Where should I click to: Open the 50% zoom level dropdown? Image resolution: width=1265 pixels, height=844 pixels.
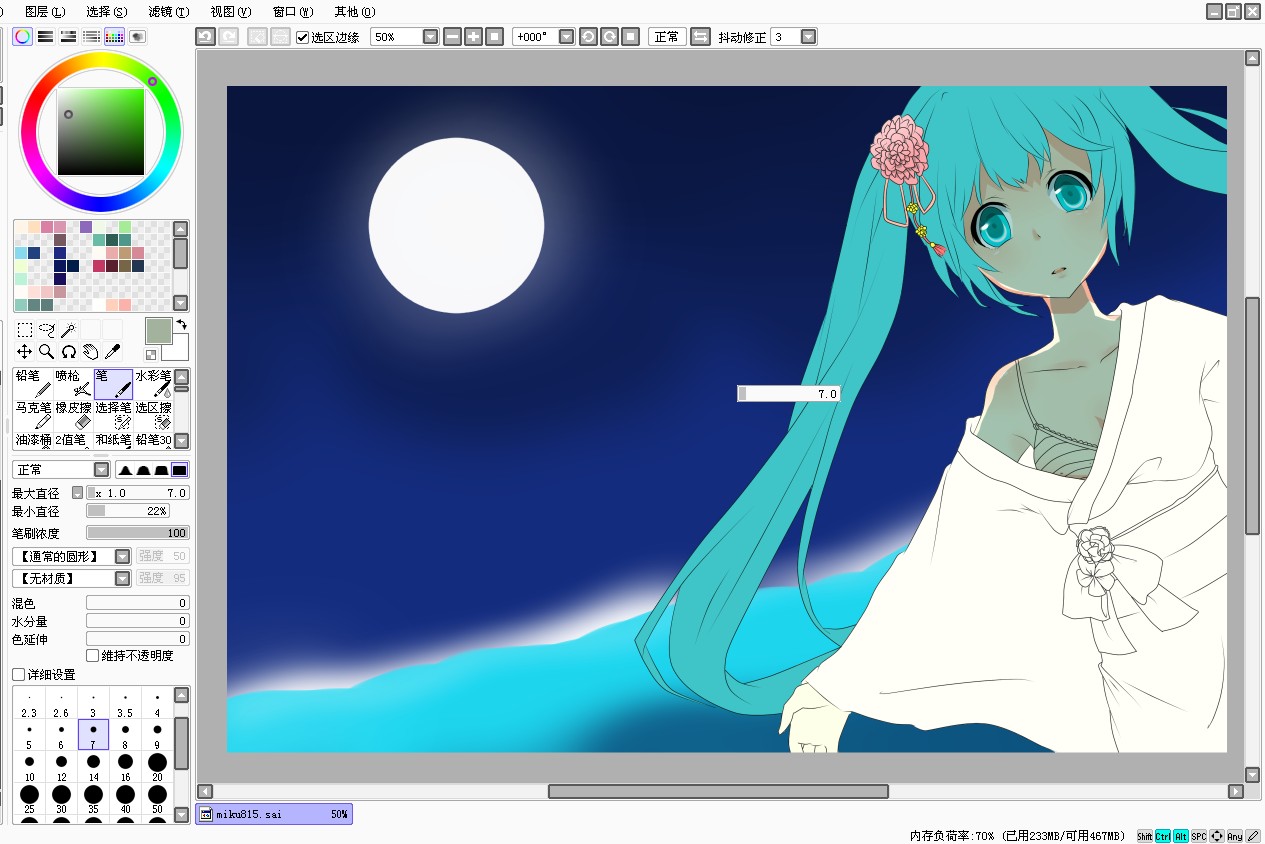tap(430, 37)
